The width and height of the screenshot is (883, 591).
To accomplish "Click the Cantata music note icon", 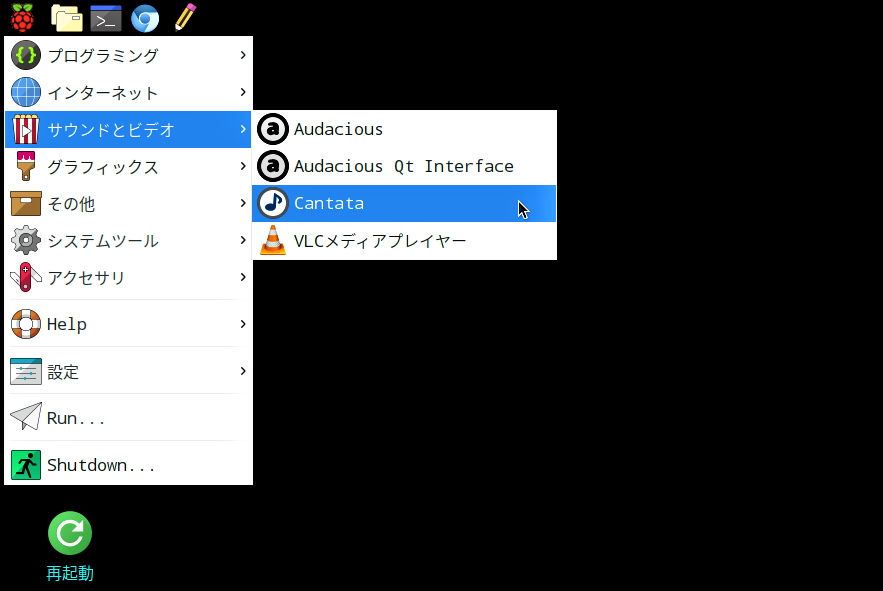I will click(273, 203).
